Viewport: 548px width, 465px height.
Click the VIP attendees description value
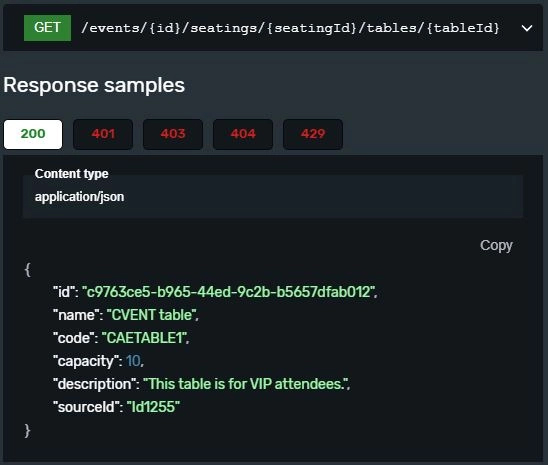[246, 384]
